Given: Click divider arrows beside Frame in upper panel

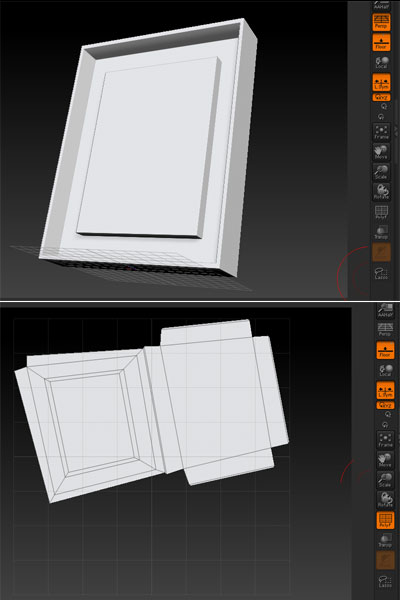Looking at the screenshot, I should coord(396,132).
